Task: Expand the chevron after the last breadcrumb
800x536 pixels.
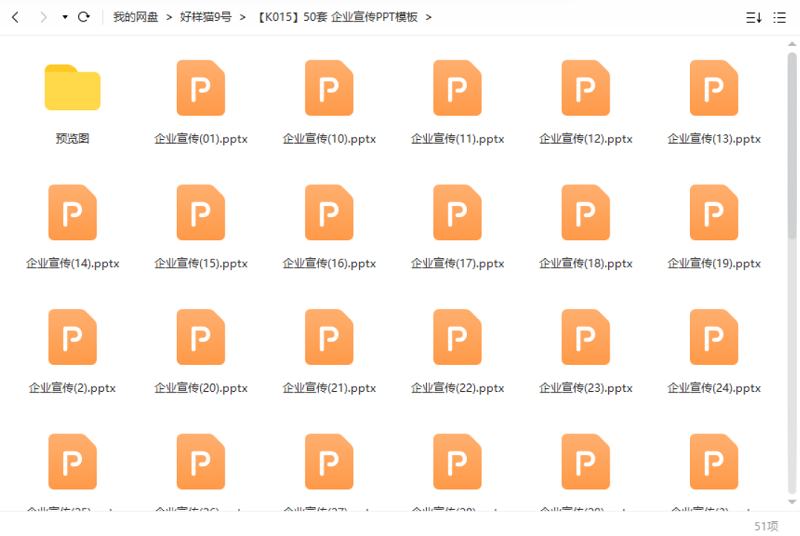Action: coord(429,17)
